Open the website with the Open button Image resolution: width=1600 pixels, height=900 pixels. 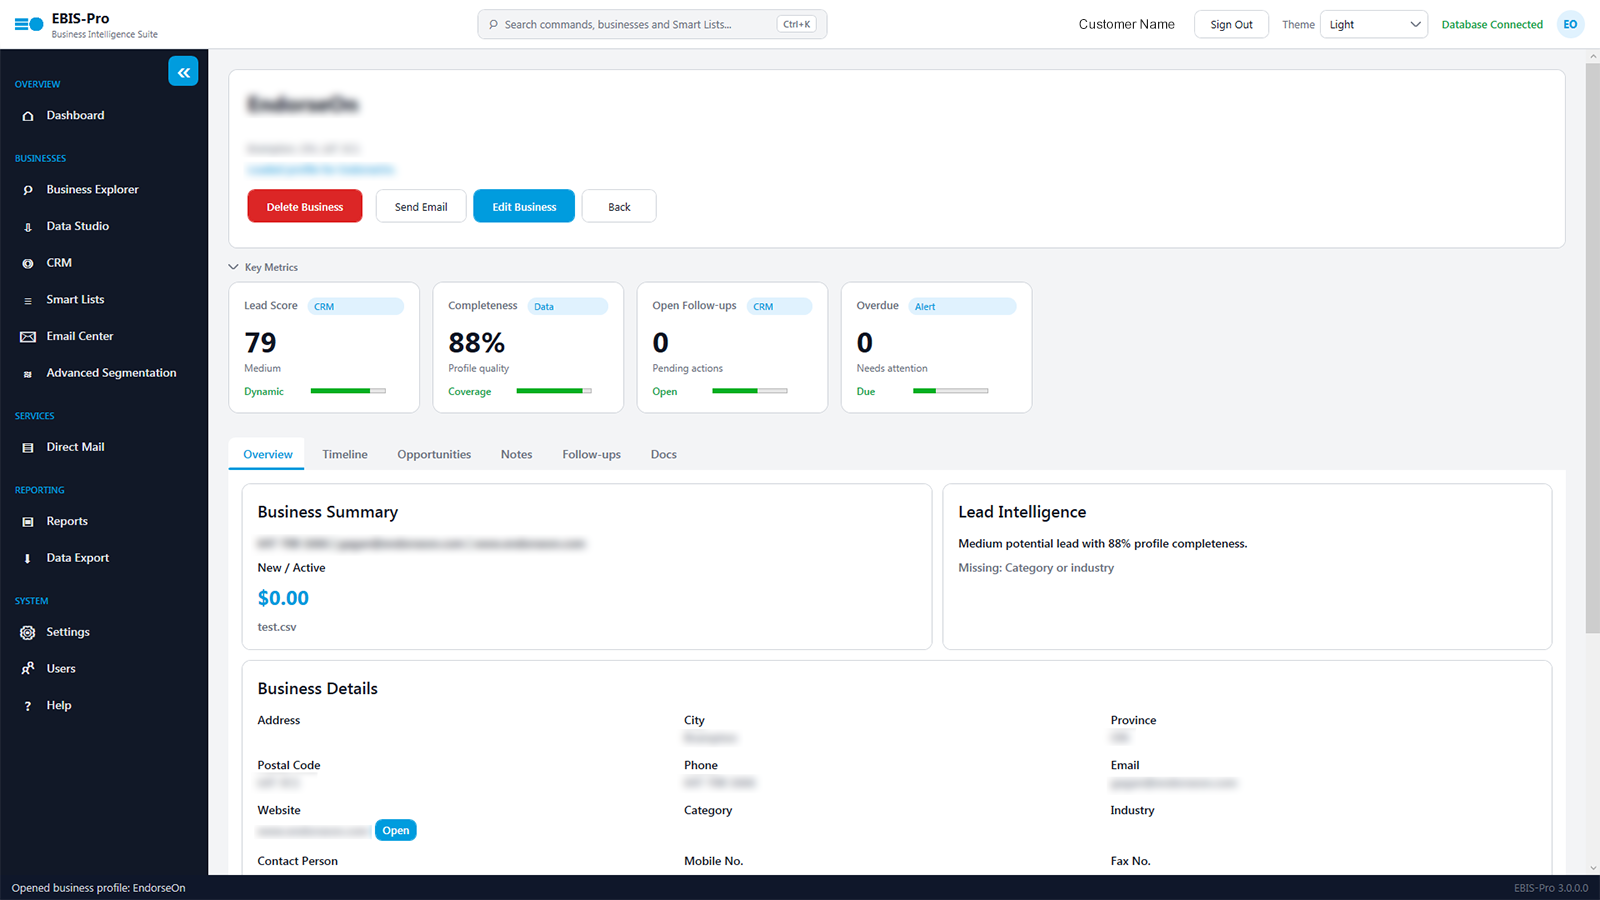(396, 830)
